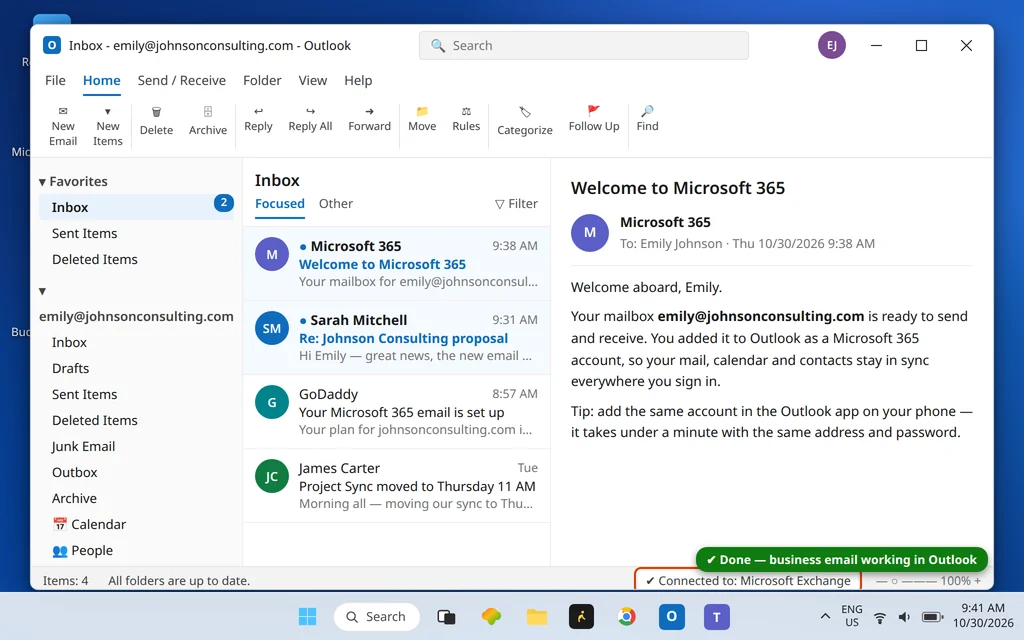The image size is (1024, 640).
Task: Switch to the Focused inbox tab
Action: pos(280,204)
